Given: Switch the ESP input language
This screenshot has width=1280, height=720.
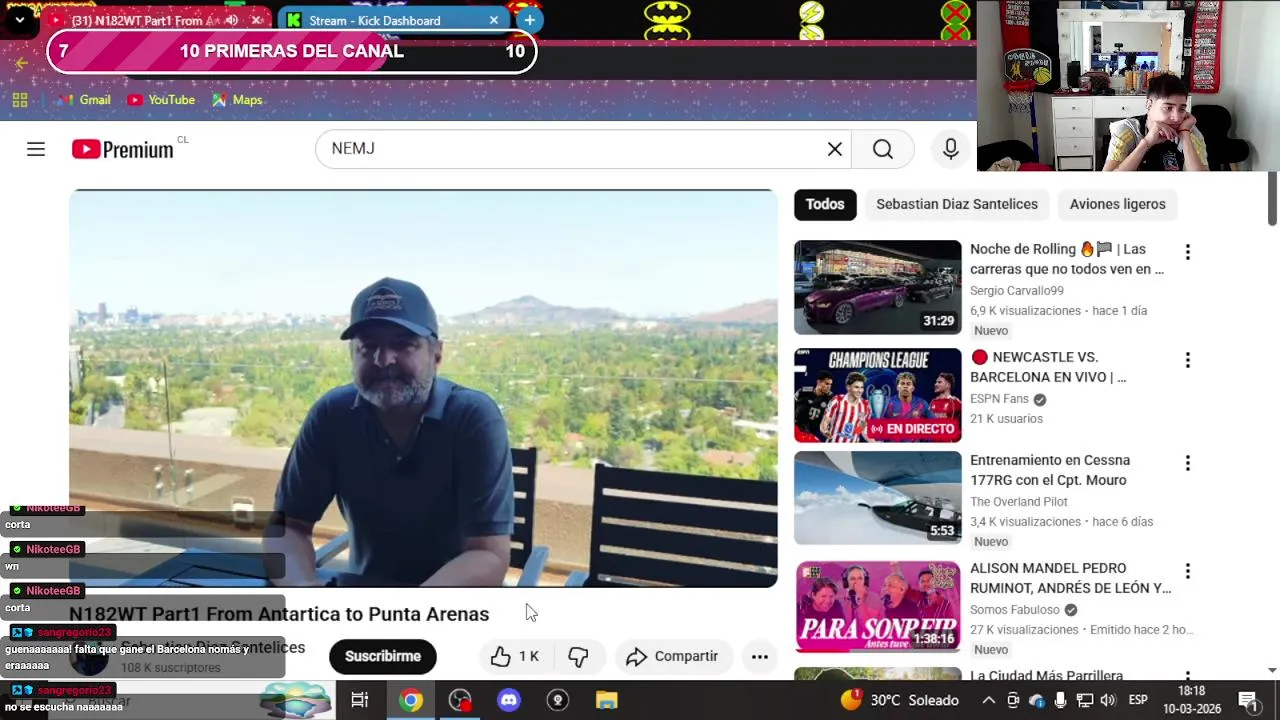Looking at the screenshot, I should 1138,700.
